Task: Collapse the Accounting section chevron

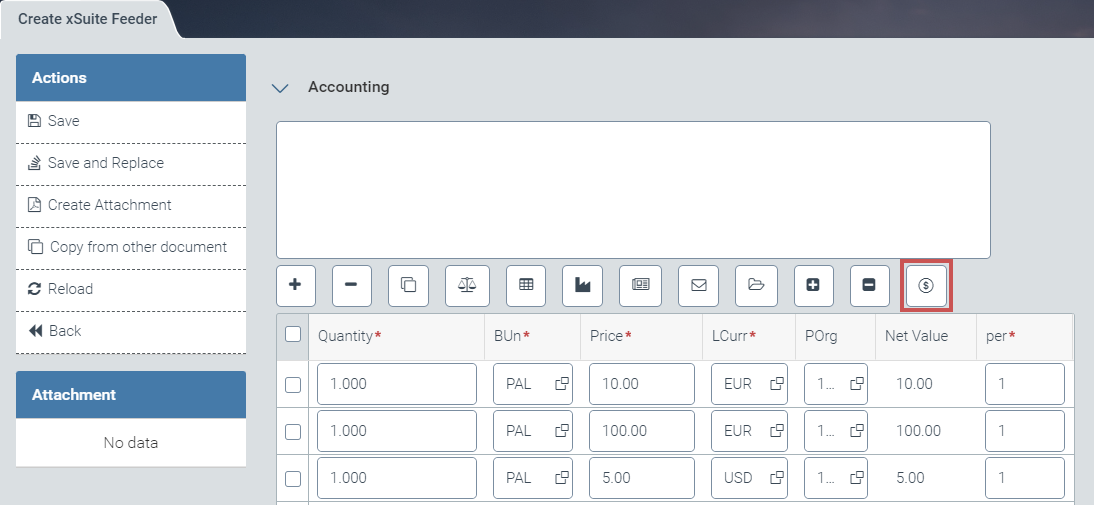Action: point(281,88)
